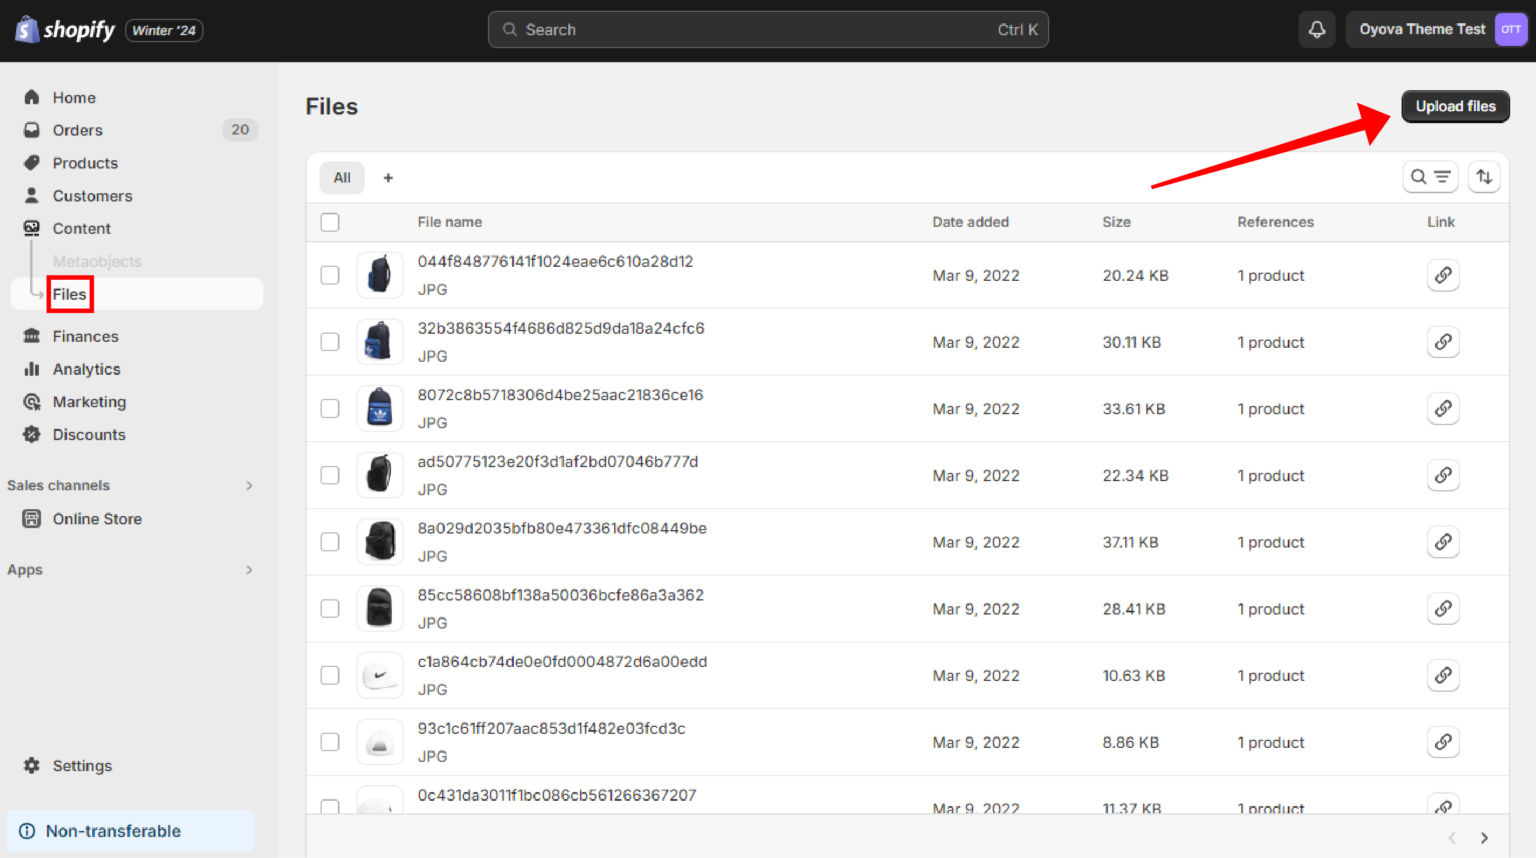Tick the checkbox for 8072c8b5718306d4be25aac21836ce16
This screenshot has height=858, width=1536.
330,408
